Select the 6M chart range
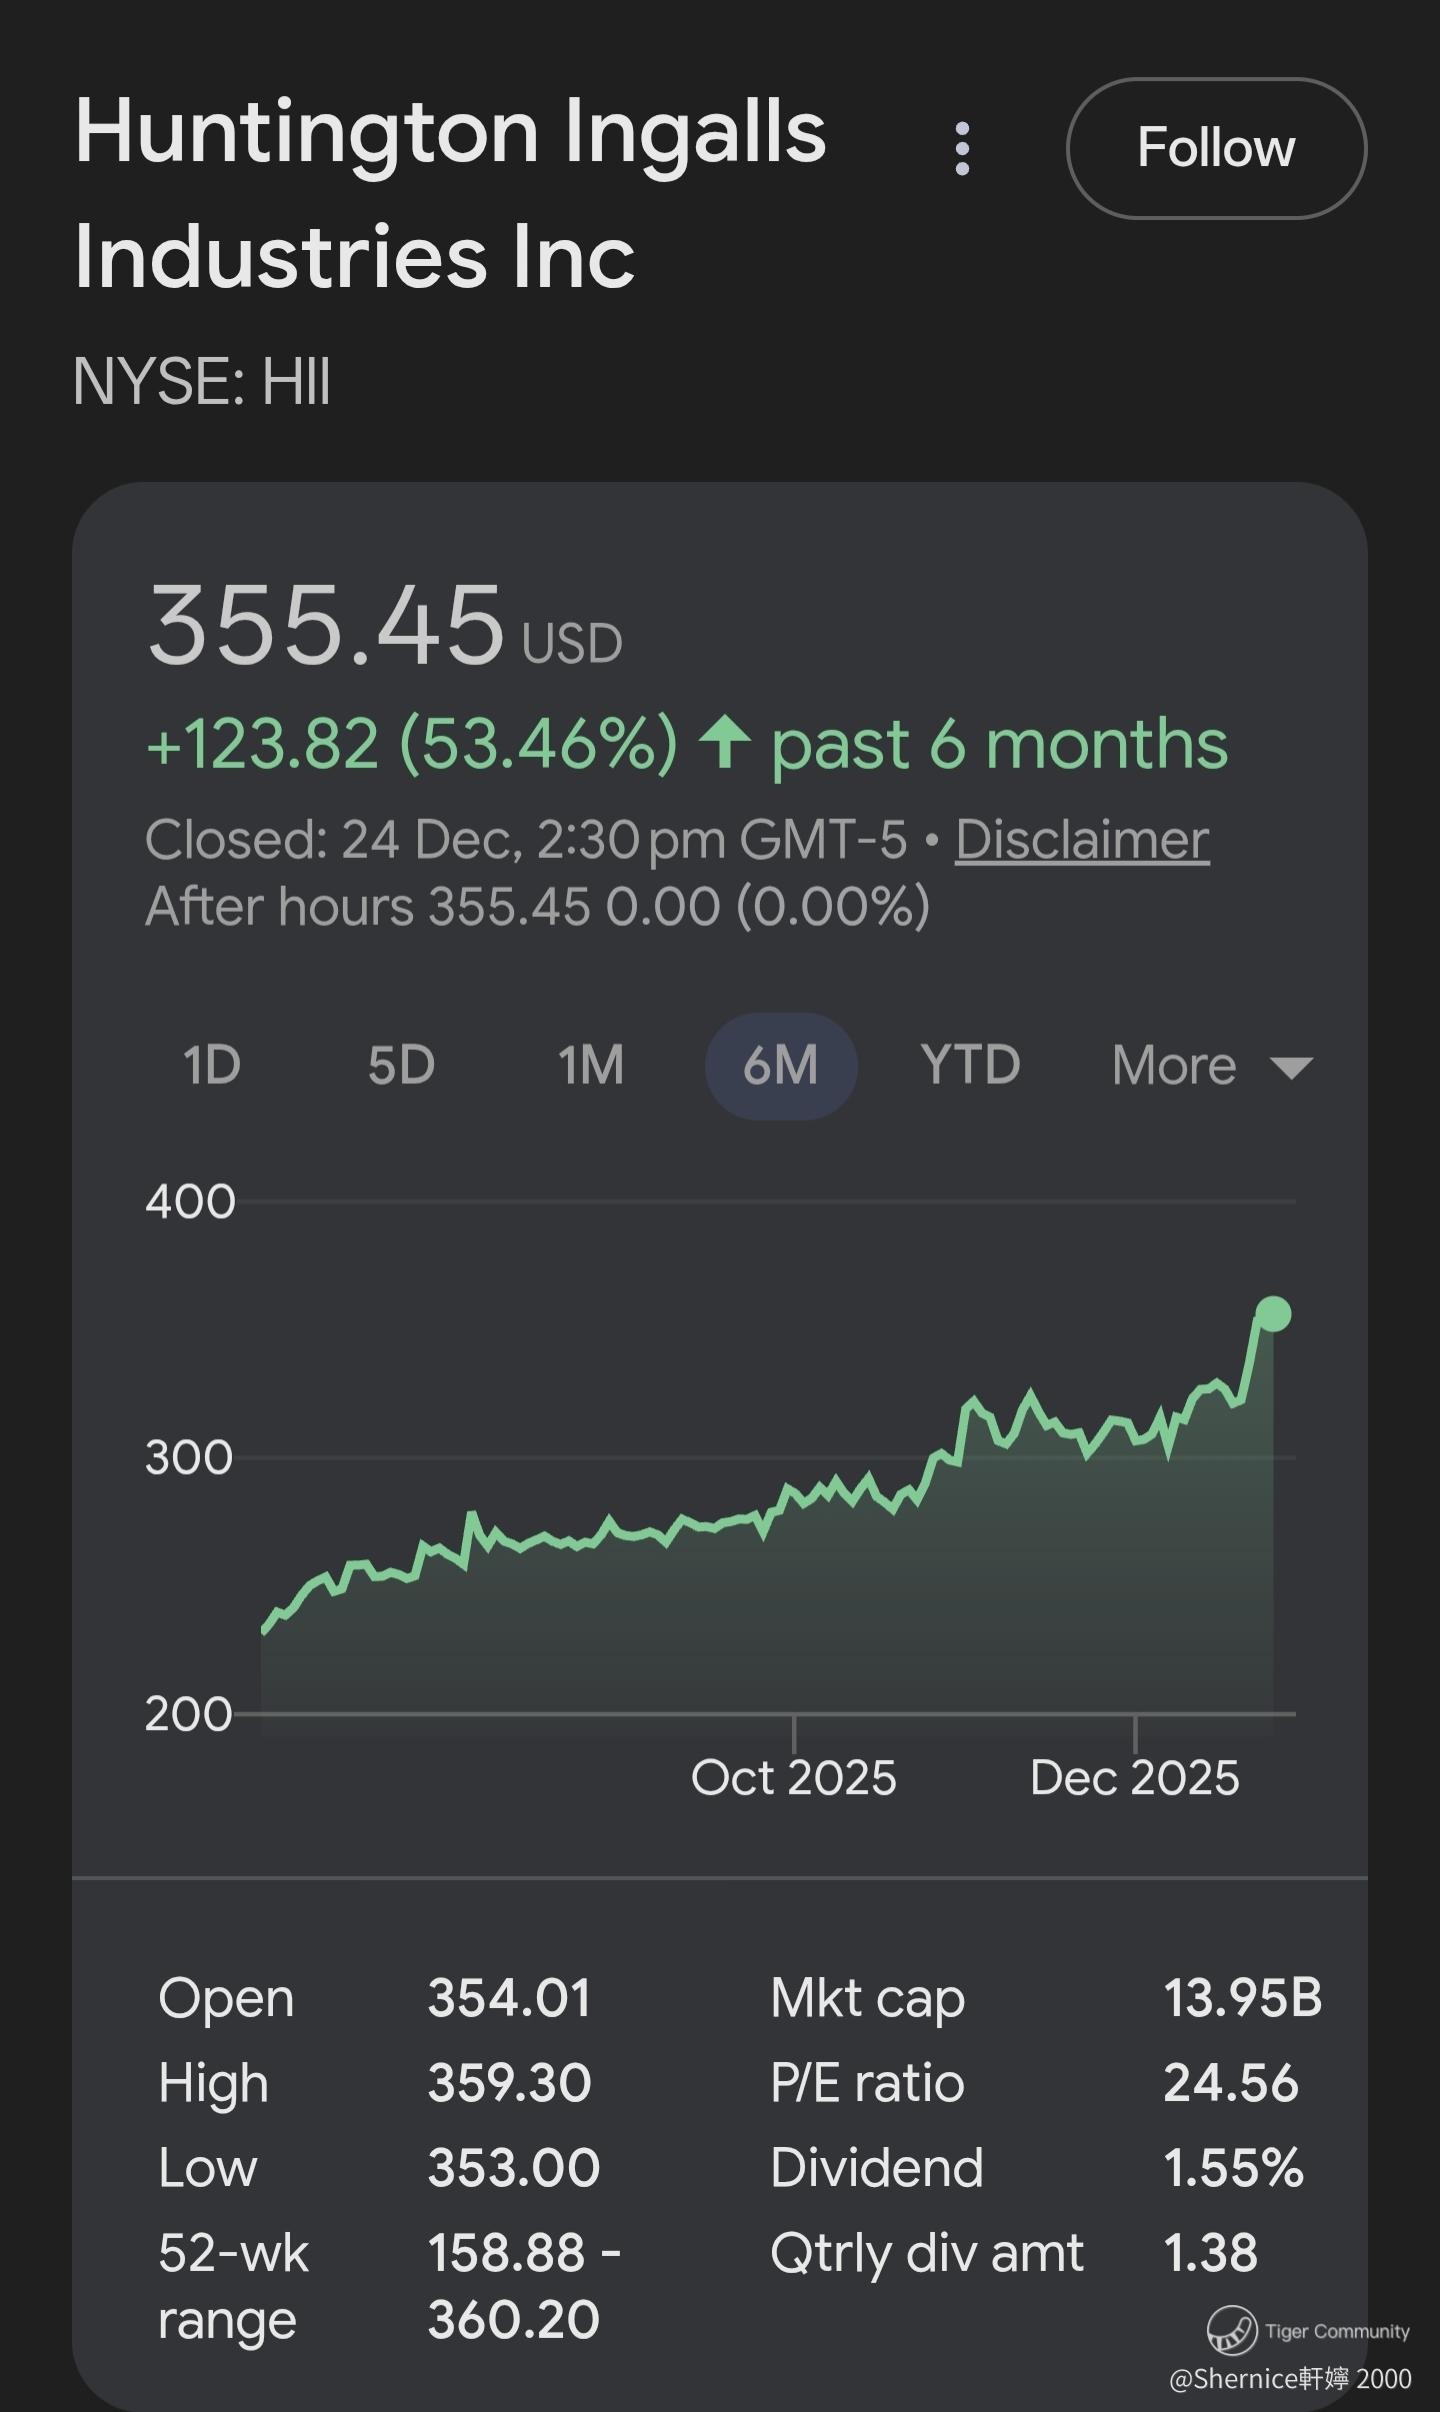Image resolution: width=1440 pixels, height=2412 pixels. coord(781,1065)
